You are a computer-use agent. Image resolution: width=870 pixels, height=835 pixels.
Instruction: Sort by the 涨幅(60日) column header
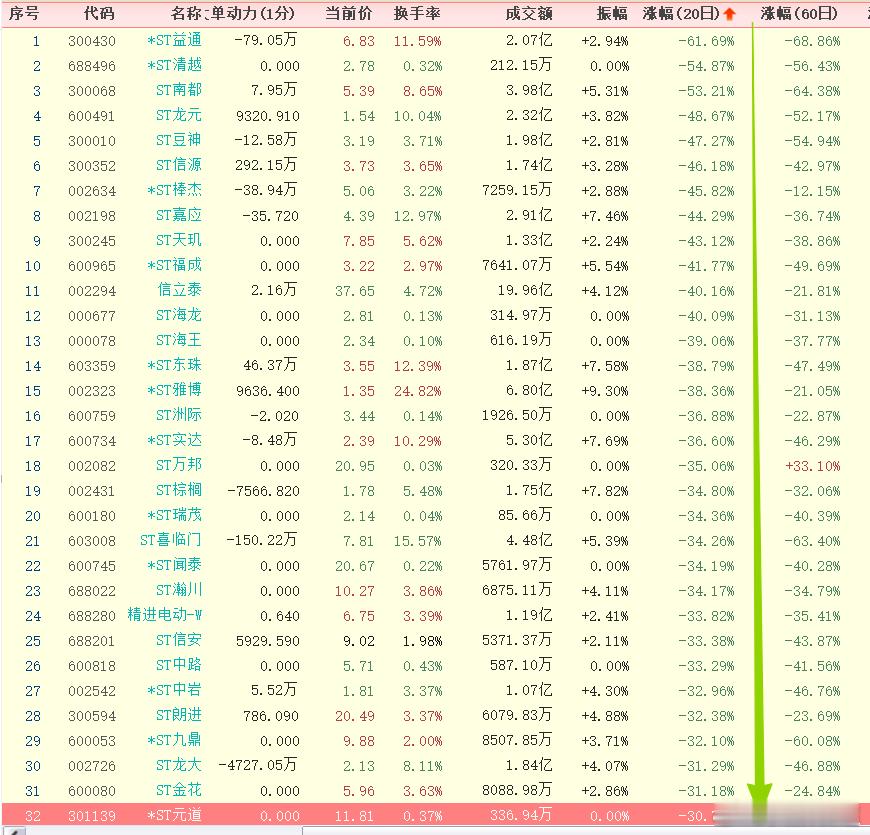(x=800, y=13)
